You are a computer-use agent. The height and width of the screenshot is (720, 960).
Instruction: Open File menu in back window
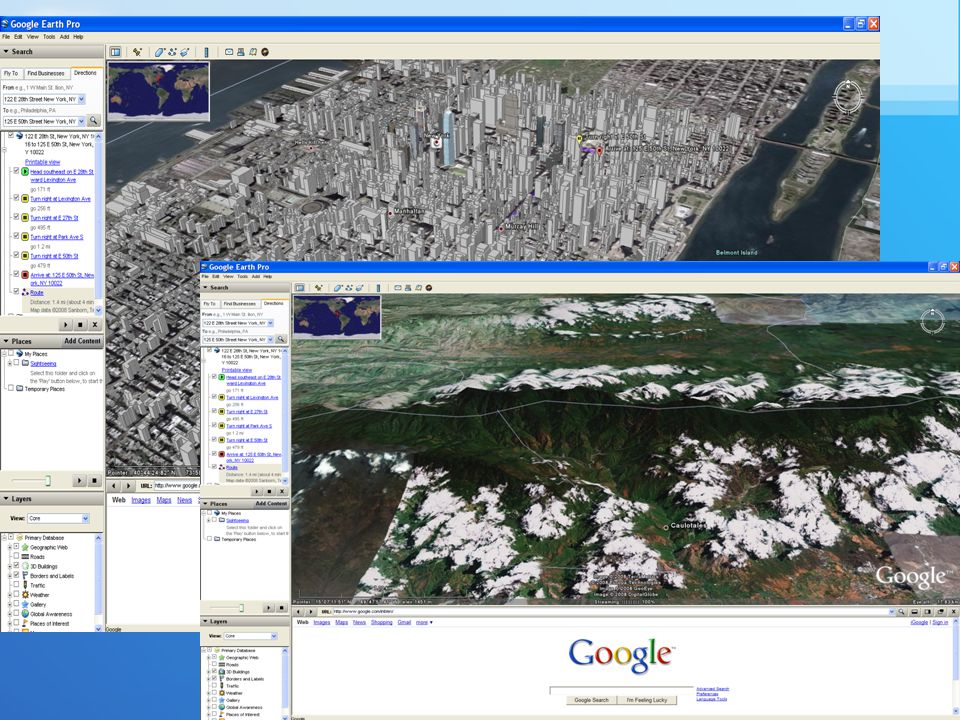point(6,37)
